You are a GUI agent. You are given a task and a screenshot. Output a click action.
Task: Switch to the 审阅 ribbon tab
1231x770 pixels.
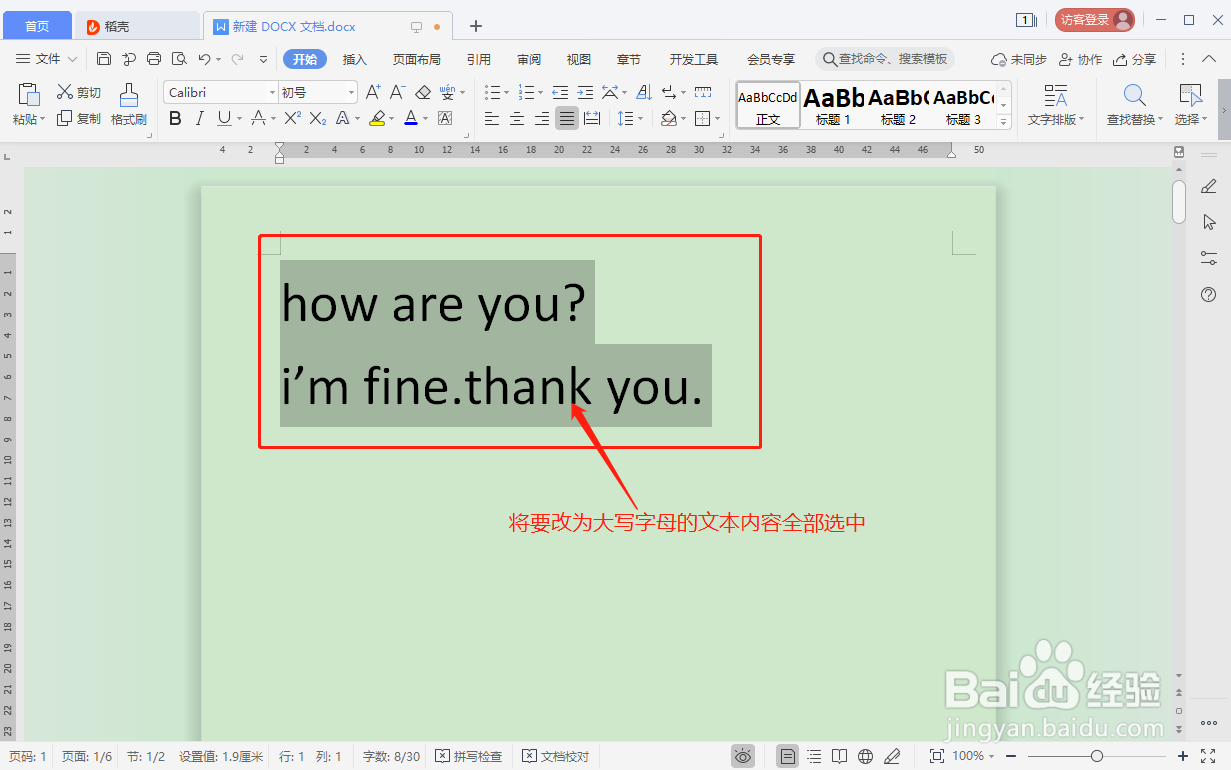529,59
